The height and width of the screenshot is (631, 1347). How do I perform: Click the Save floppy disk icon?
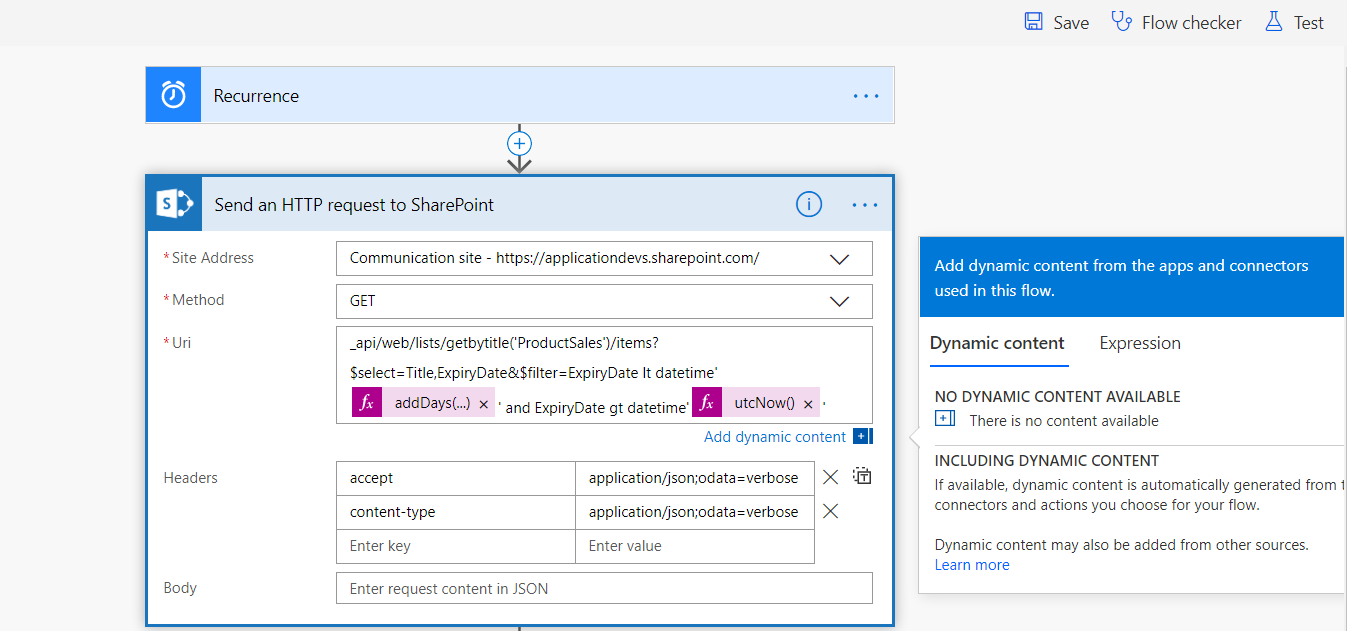coord(1033,22)
